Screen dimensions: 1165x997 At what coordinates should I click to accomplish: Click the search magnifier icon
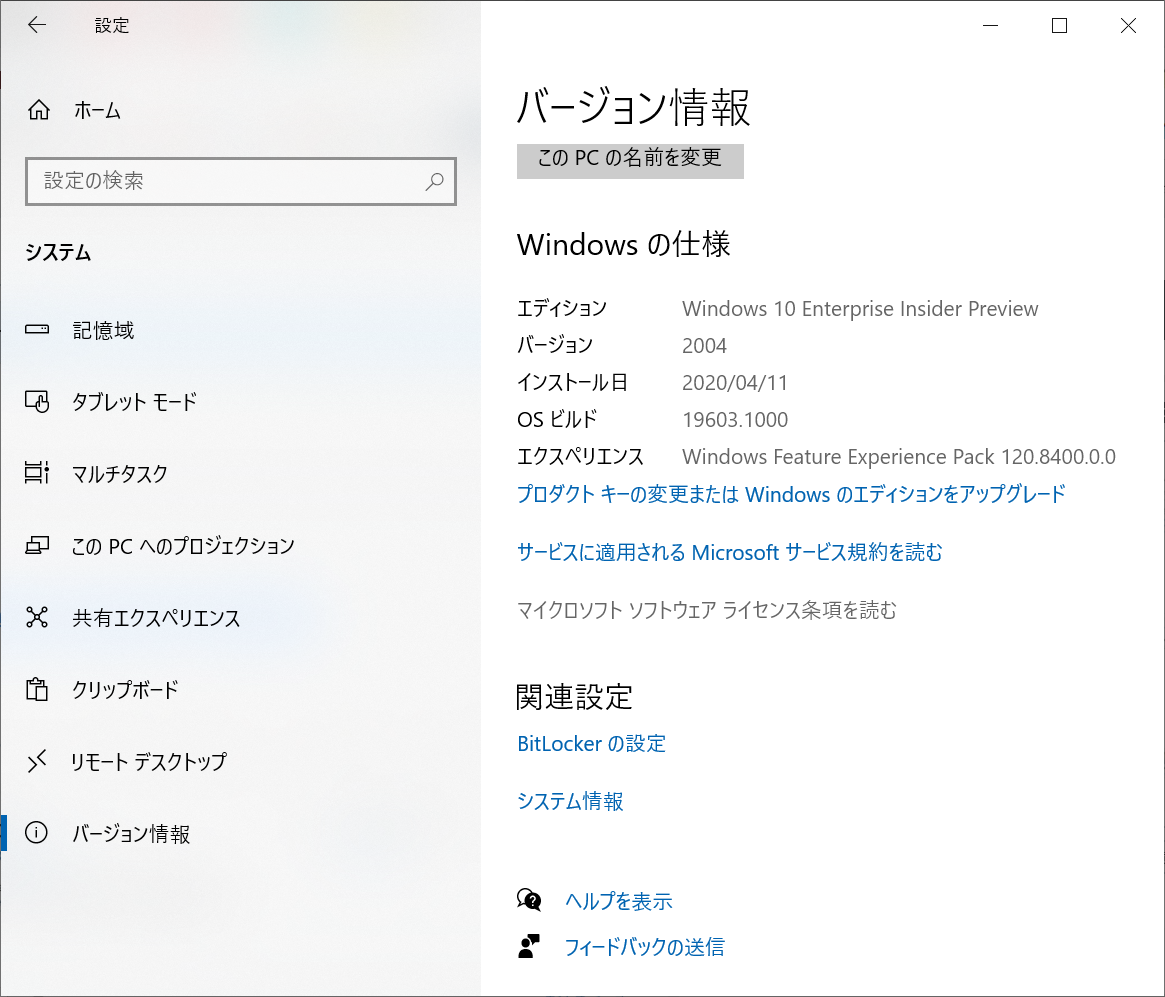point(435,181)
